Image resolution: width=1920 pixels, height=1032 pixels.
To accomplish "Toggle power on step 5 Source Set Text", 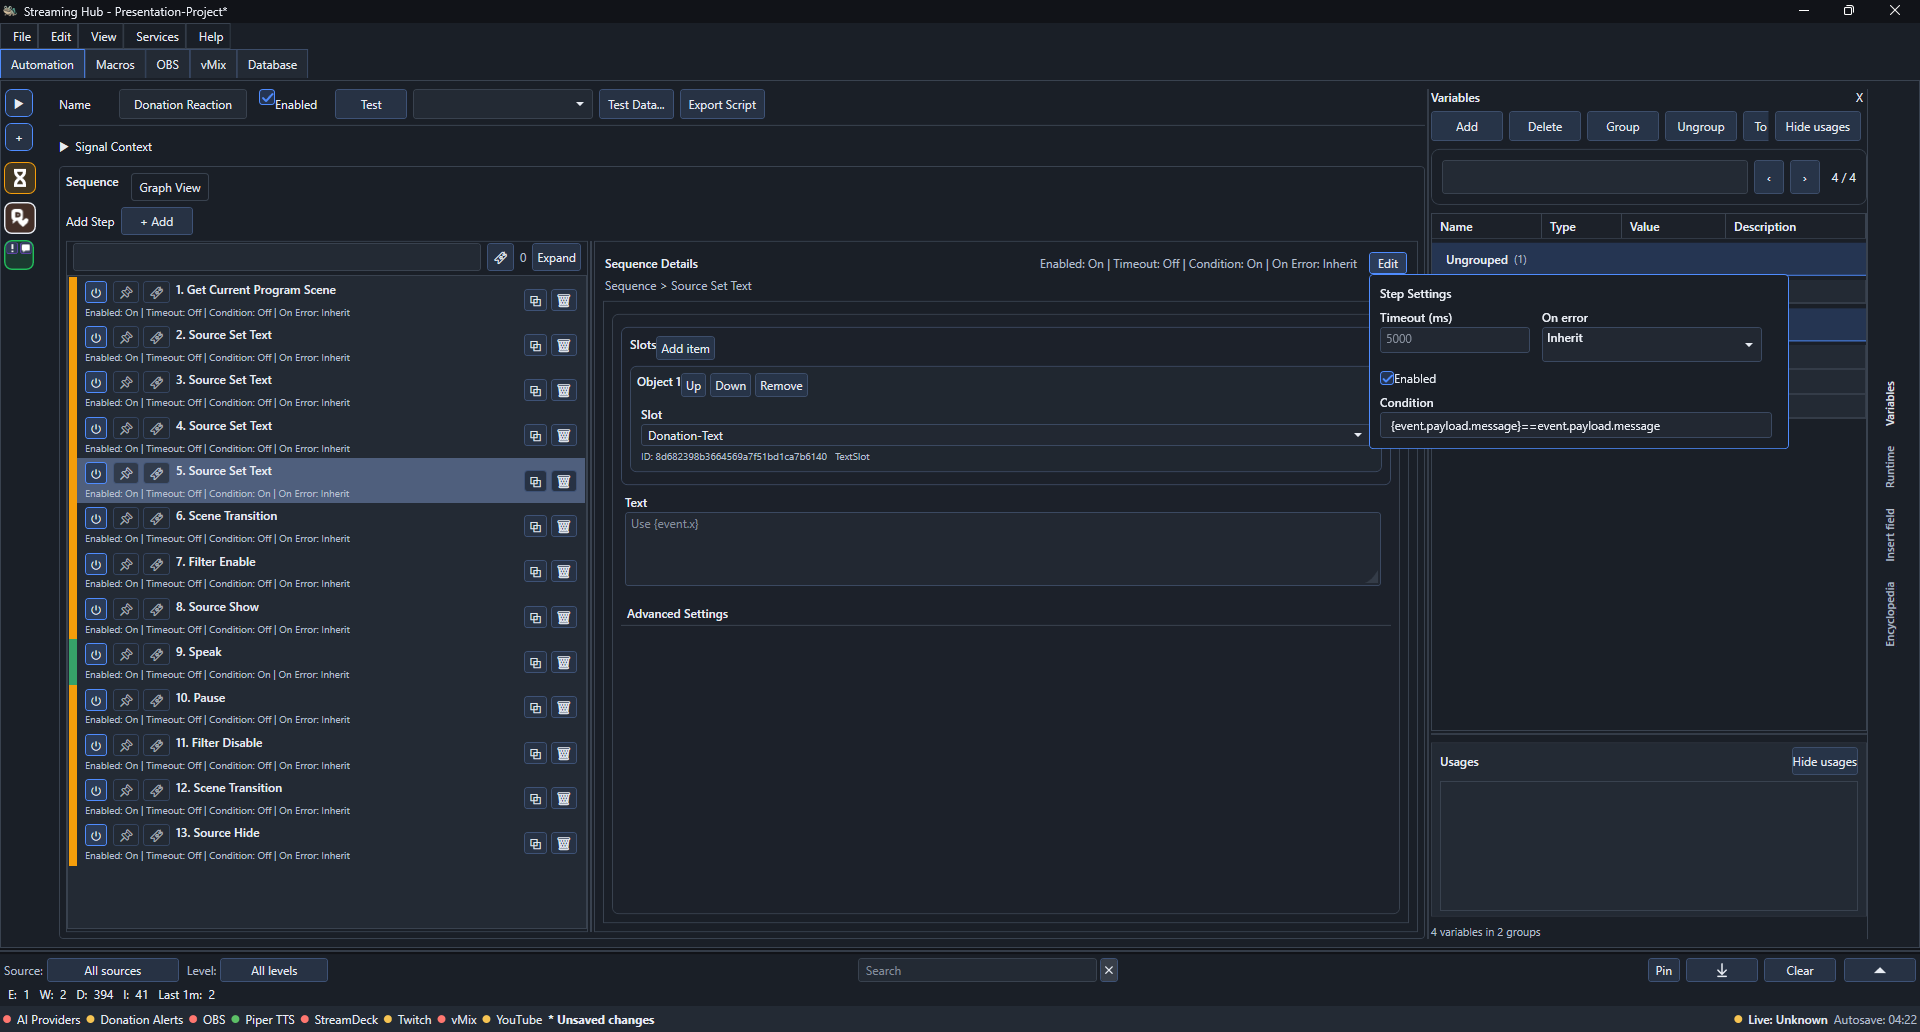I will tap(96, 474).
